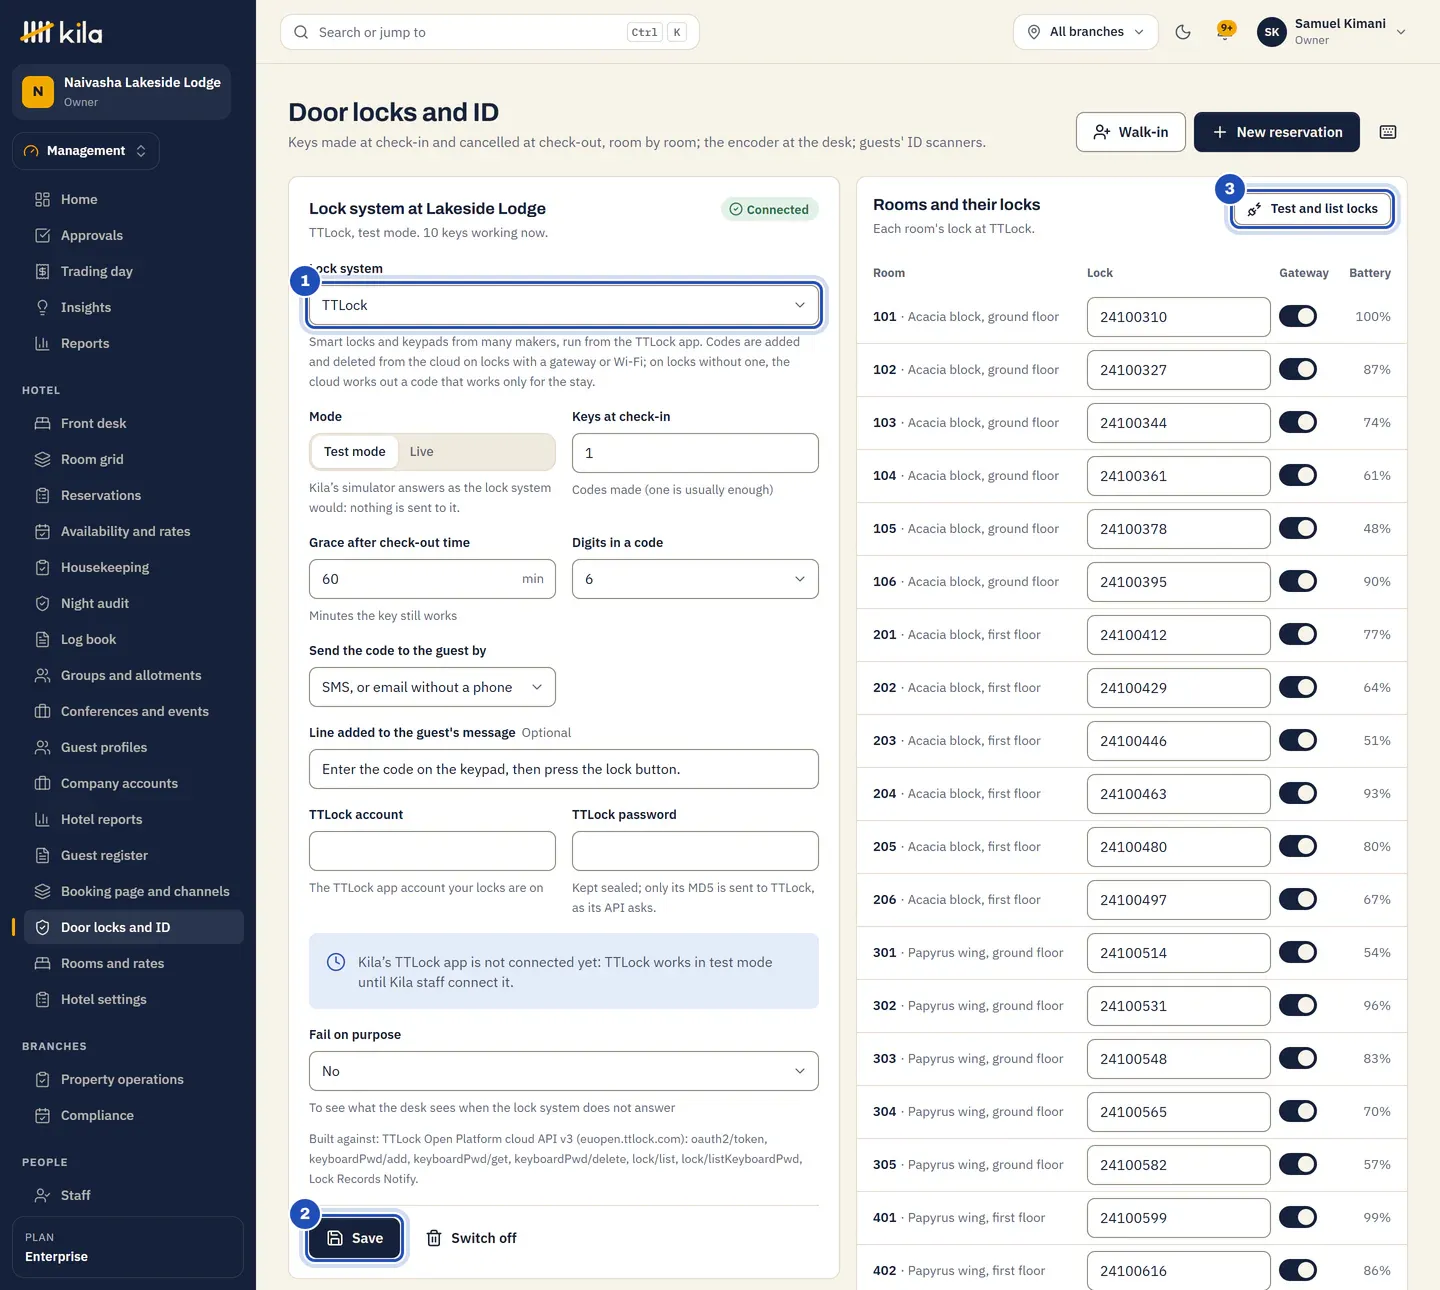Toggle gateway switch for room 101
Image resolution: width=1440 pixels, height=1290 pixels.
pyautogui.click(x=1298, y=316)
